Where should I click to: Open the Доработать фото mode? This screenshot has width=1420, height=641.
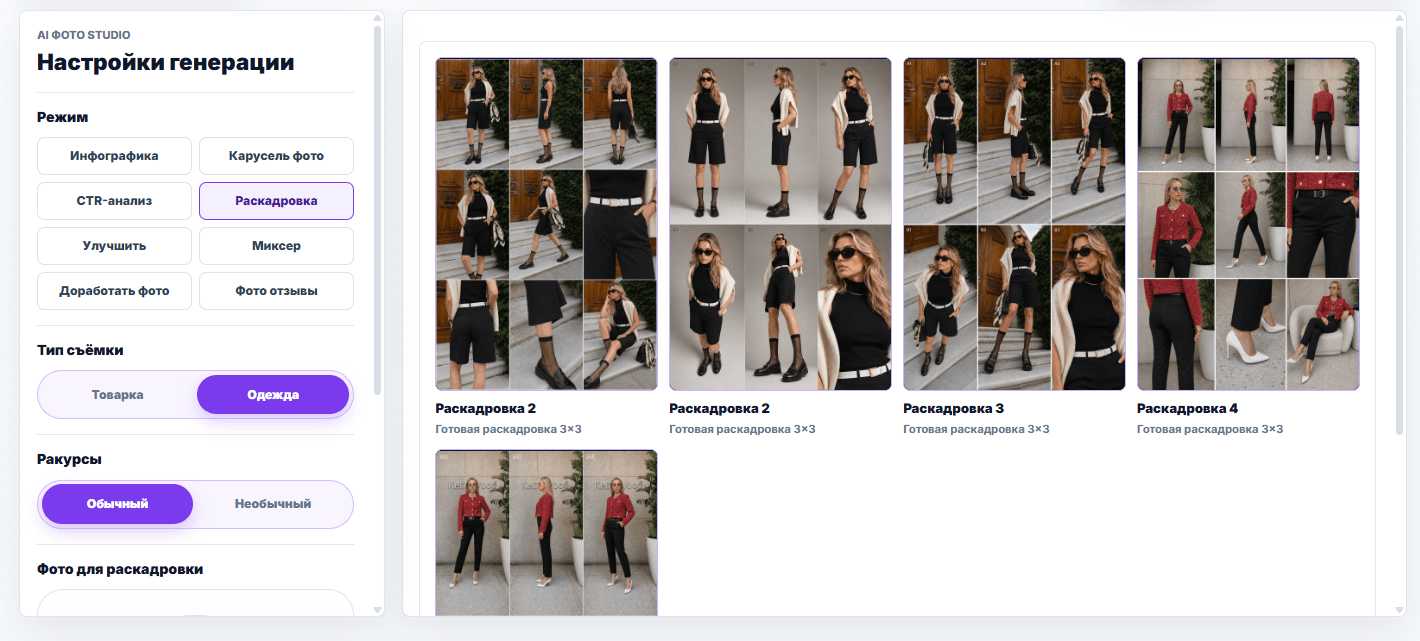tap(114, 291)
